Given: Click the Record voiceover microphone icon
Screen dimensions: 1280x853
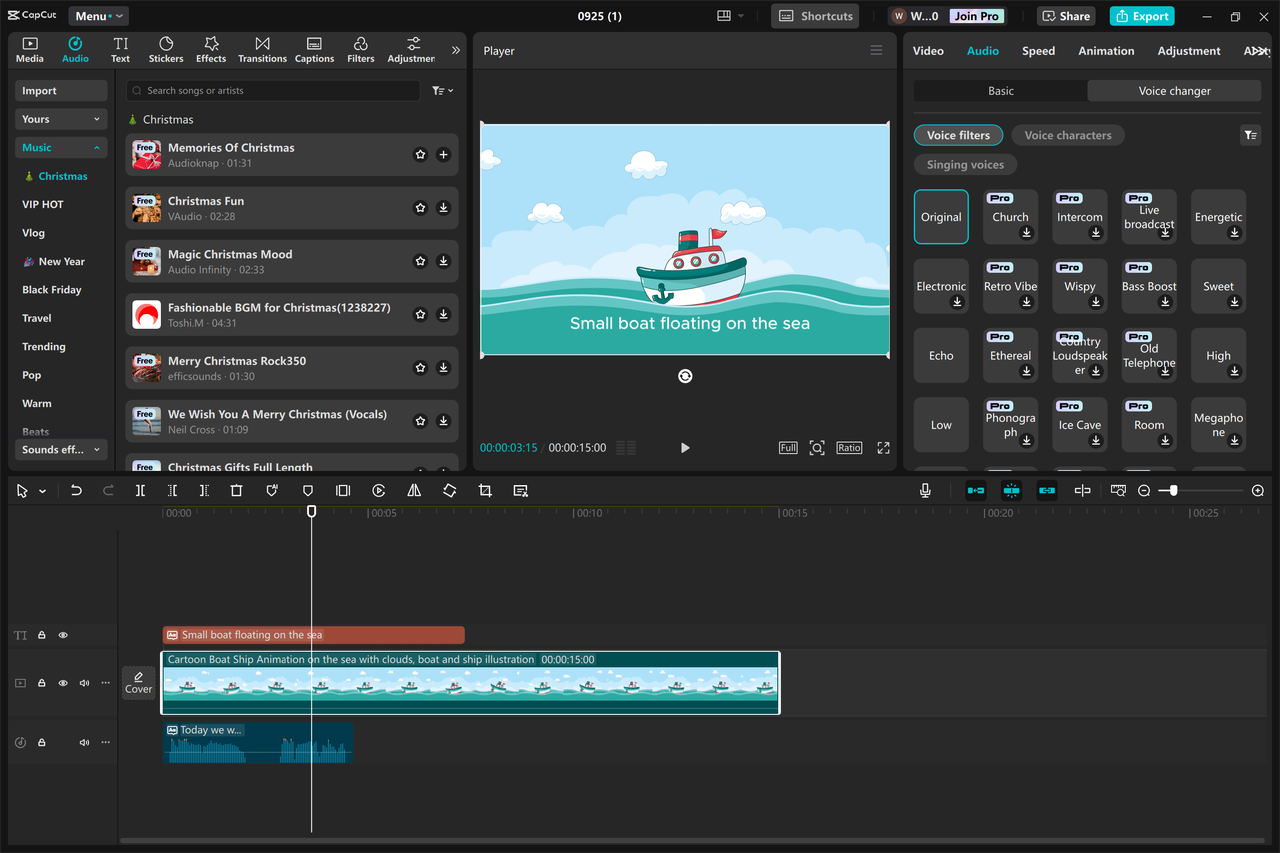Looking at the screenshot, I should (925, 490).
